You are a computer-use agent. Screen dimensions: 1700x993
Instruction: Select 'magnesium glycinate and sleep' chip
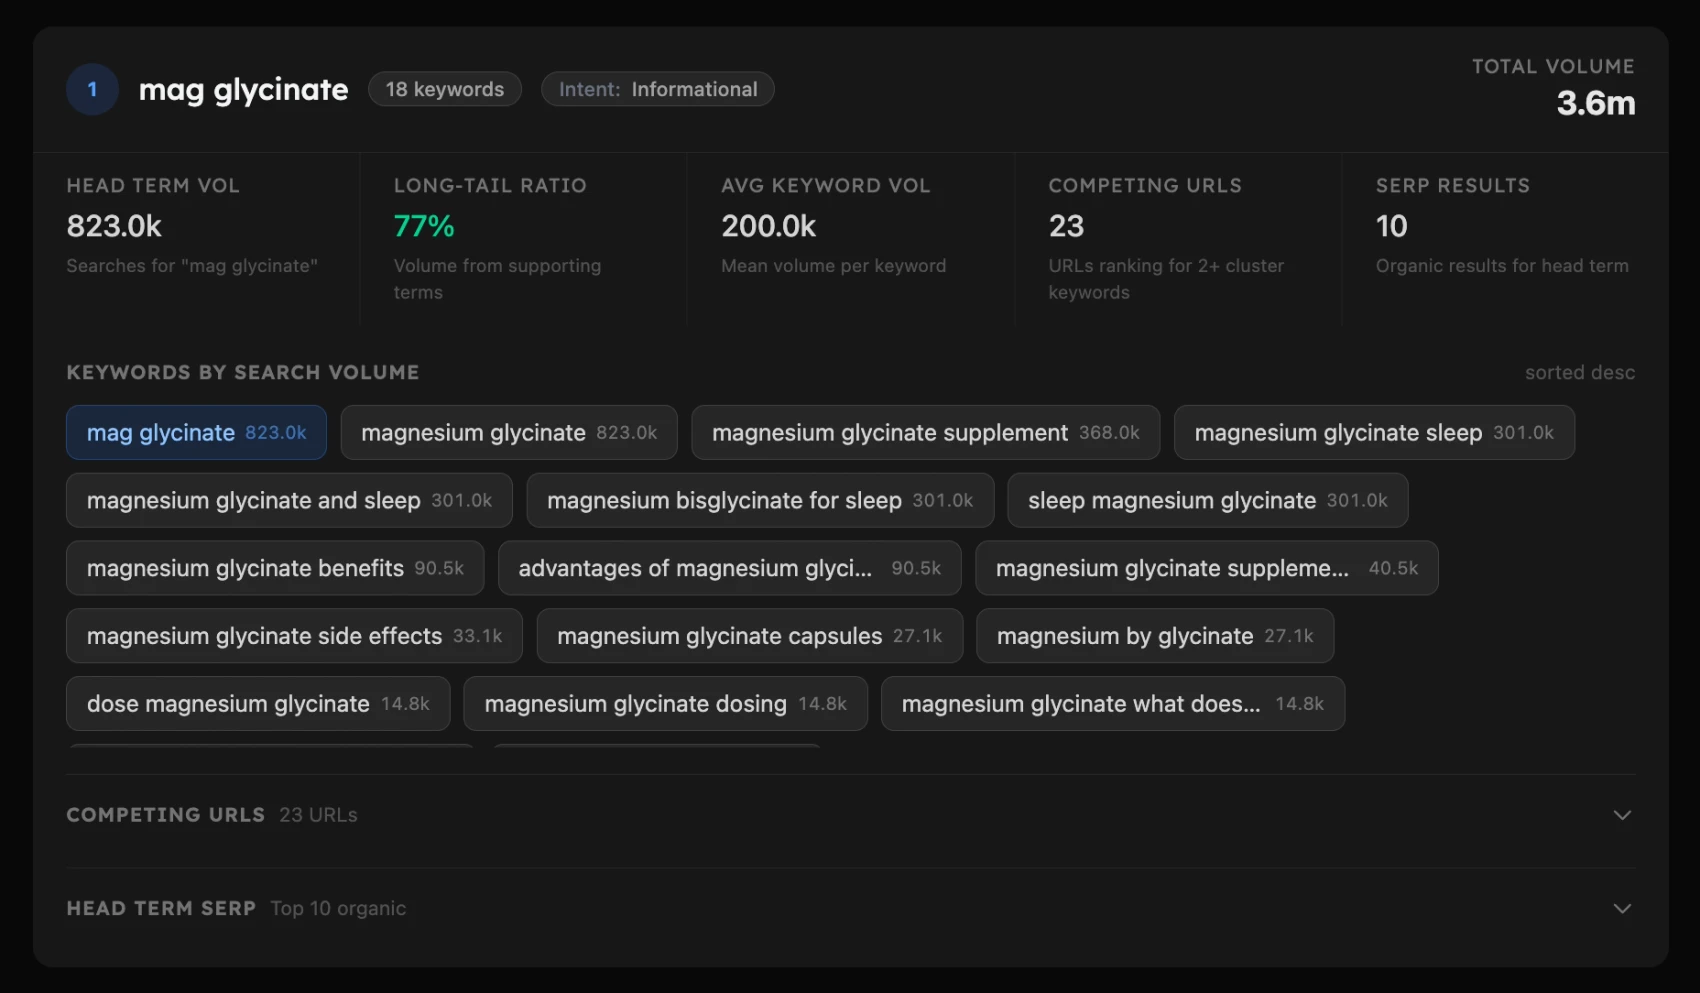[x=289, y=500]
